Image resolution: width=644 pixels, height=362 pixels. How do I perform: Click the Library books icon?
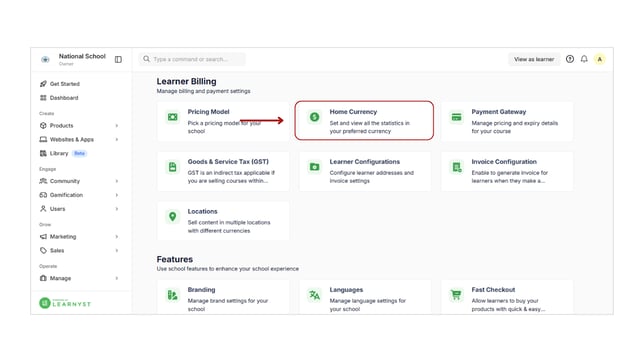pyautogui.click(x=43, y=153)
